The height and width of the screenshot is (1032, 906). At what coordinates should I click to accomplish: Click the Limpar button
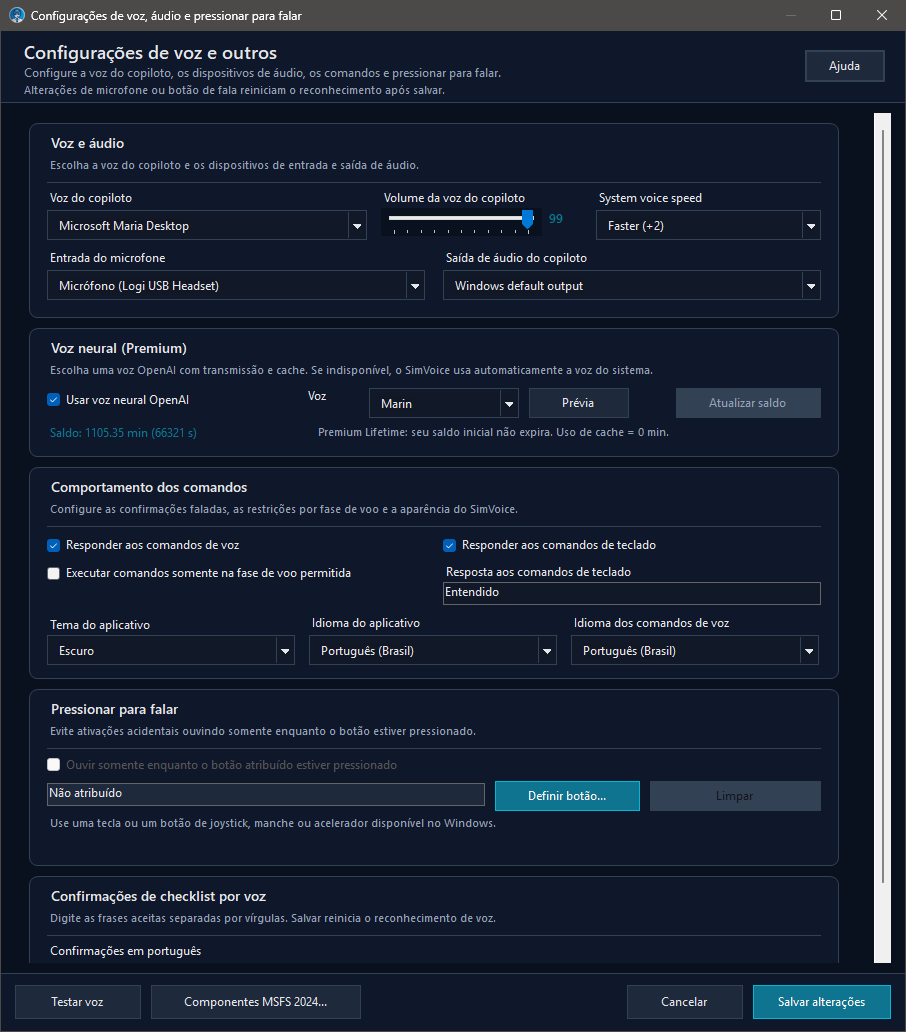(x=735, y=796)
